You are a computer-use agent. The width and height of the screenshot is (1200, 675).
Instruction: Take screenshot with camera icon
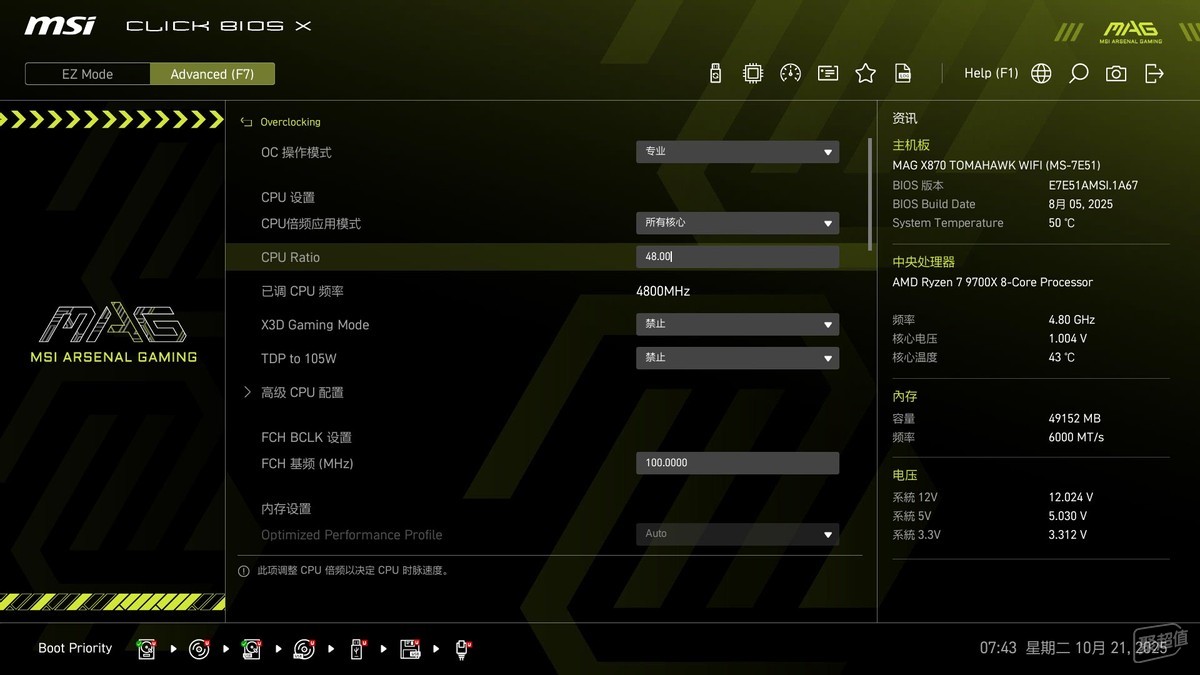[1116, 73]
